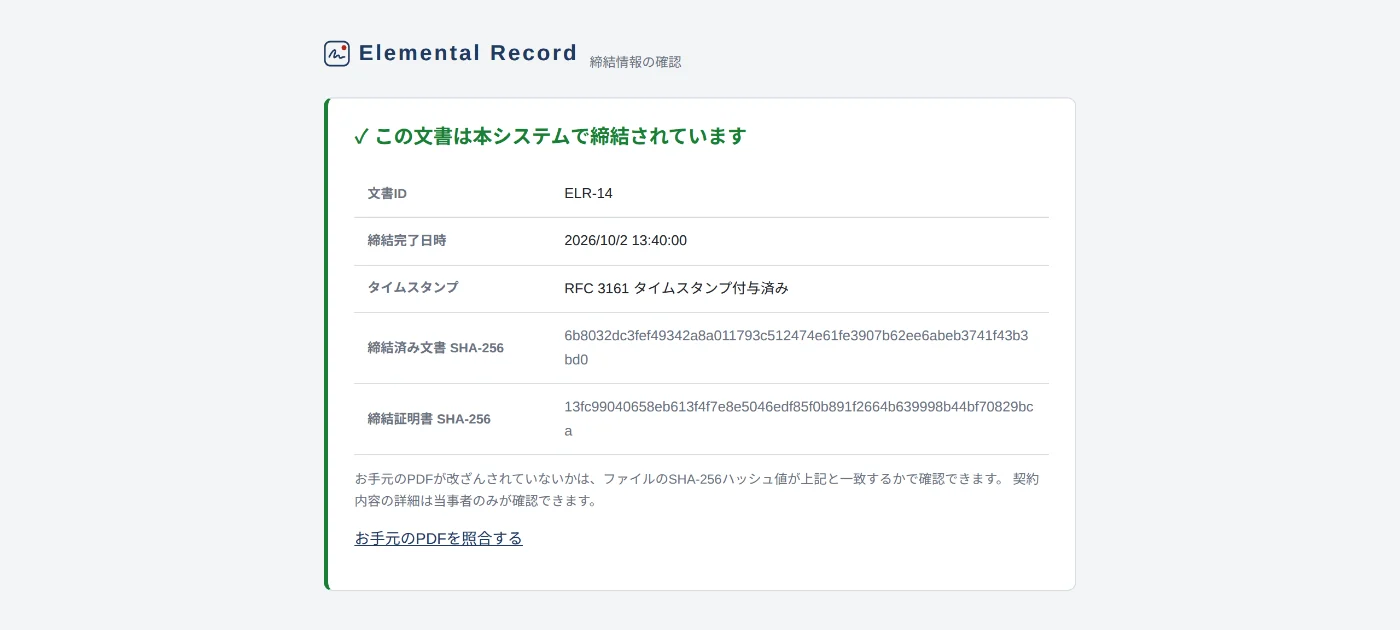Click the green checkmark in the heading

point(362,137)
